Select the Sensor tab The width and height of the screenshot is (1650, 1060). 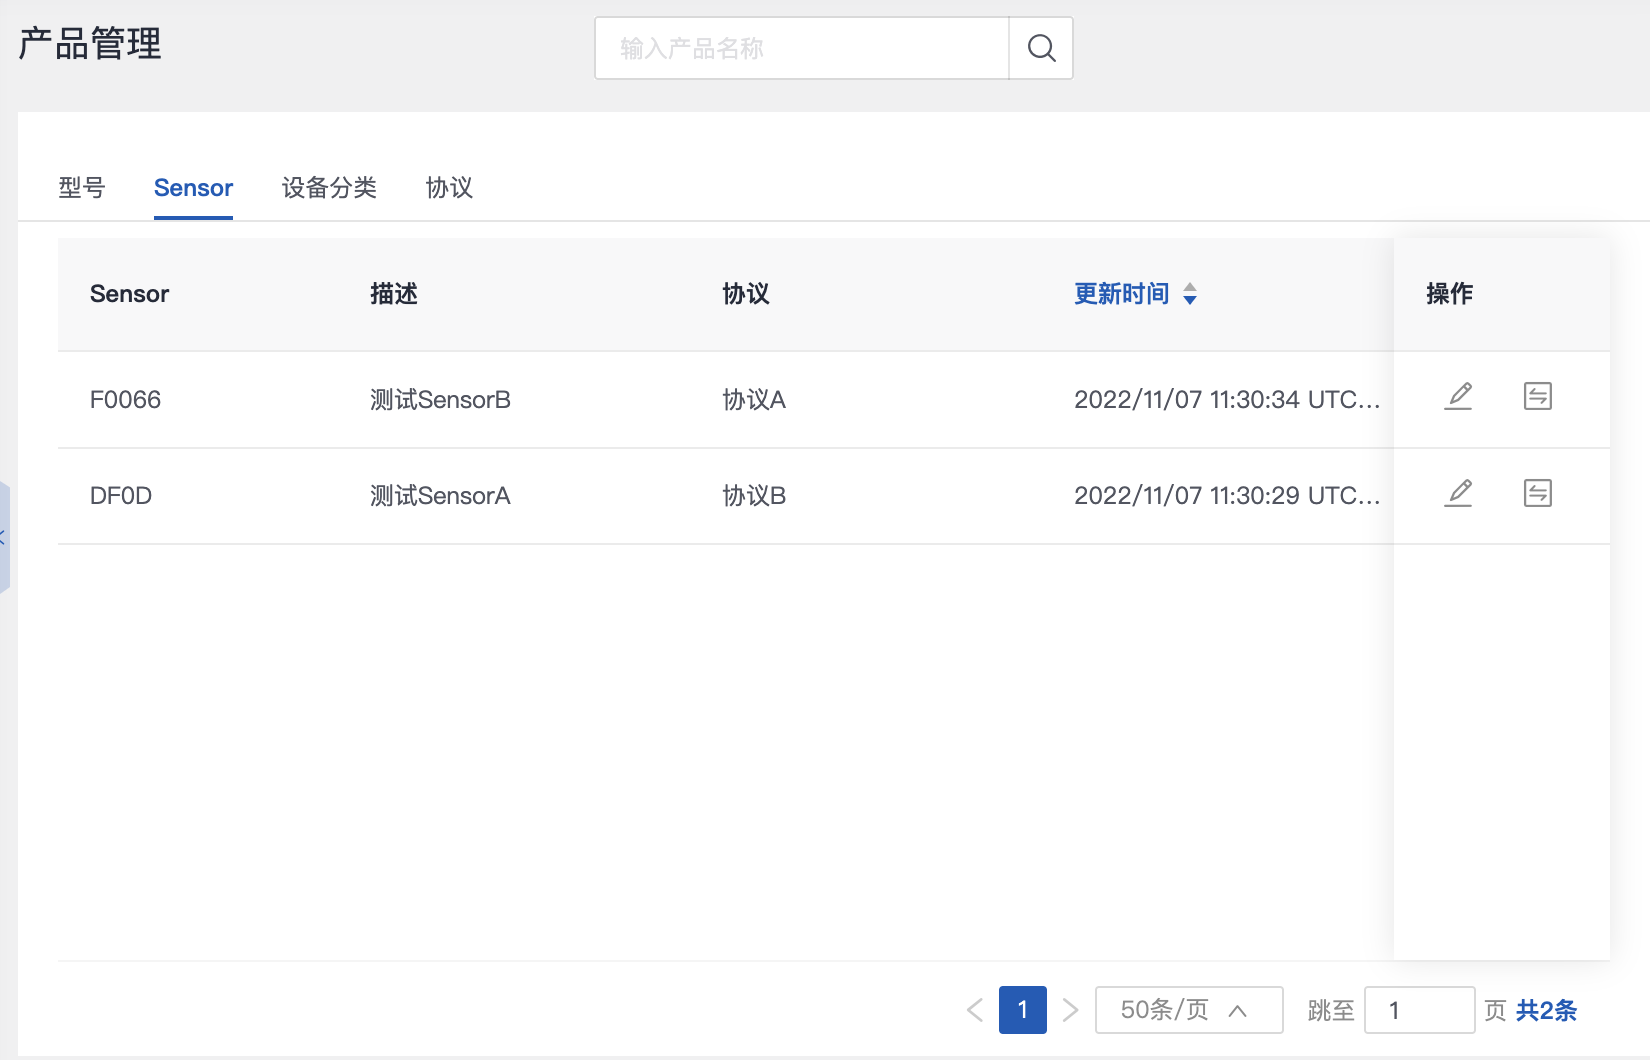tap(193, 188)
